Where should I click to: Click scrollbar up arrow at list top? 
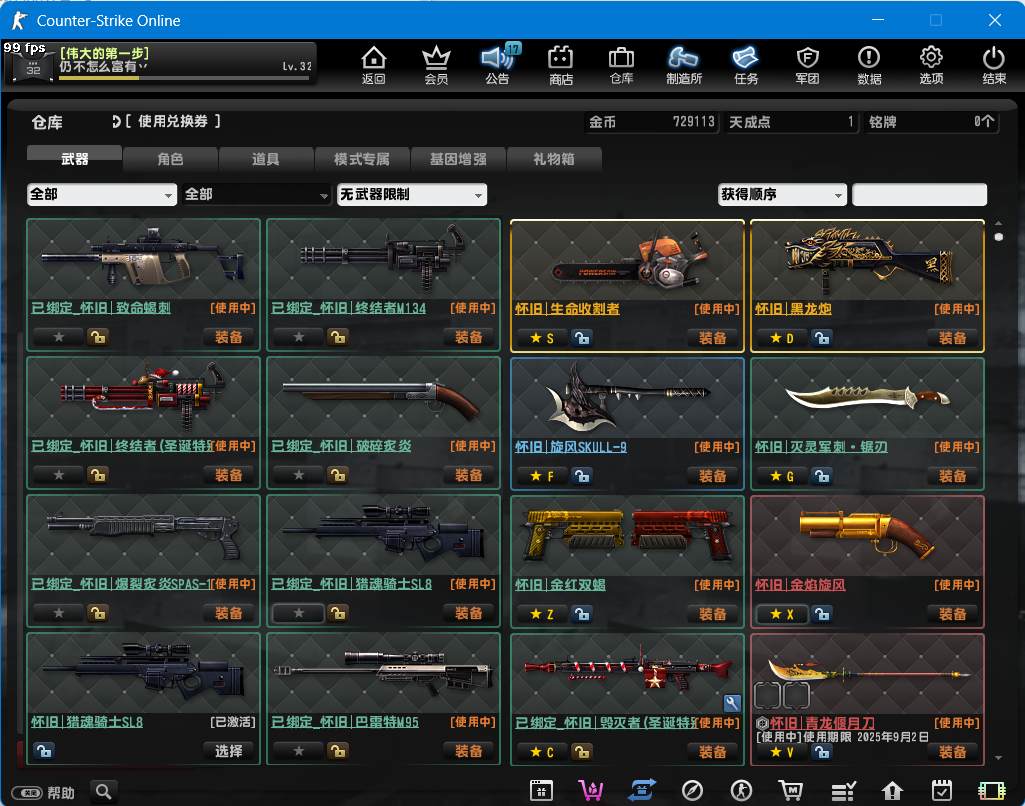[x=998, y=223]
